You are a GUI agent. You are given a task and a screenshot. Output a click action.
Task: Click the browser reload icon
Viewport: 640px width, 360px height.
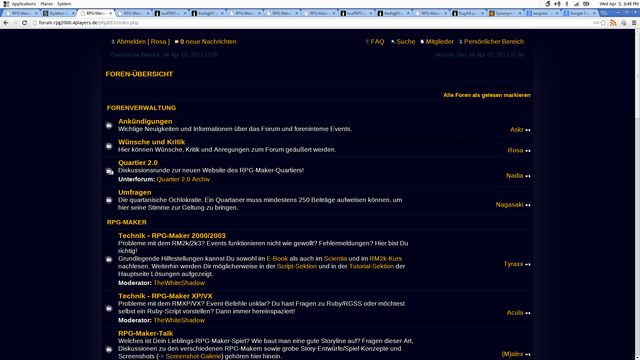coord(24,23)
